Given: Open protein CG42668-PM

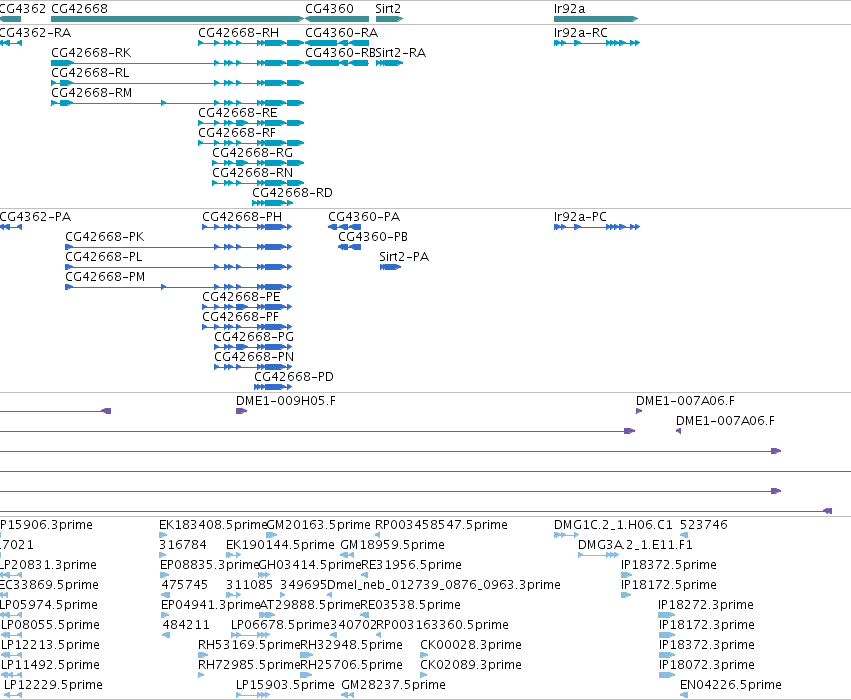Looking at the screenshot, I should pos(105,277).
